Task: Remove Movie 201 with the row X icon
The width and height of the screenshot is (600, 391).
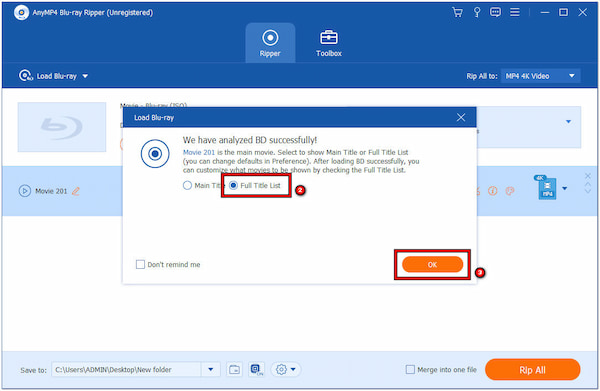Action: coord(588,176)
